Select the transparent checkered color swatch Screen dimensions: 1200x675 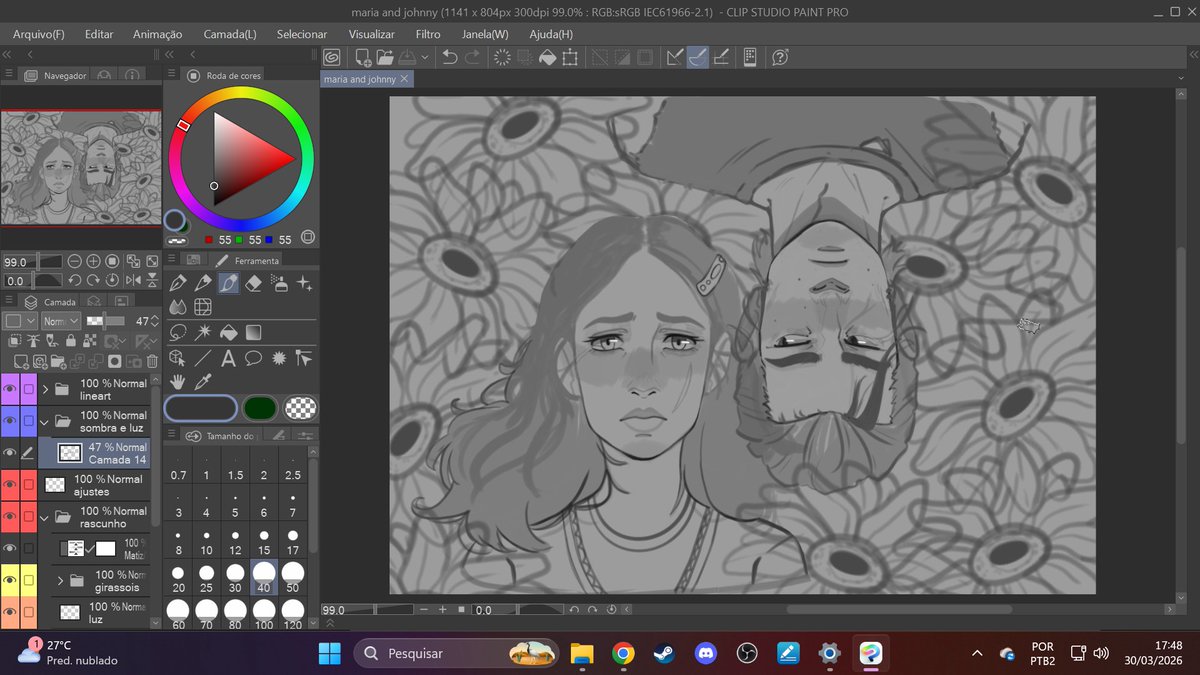click(x=300, y=407)
